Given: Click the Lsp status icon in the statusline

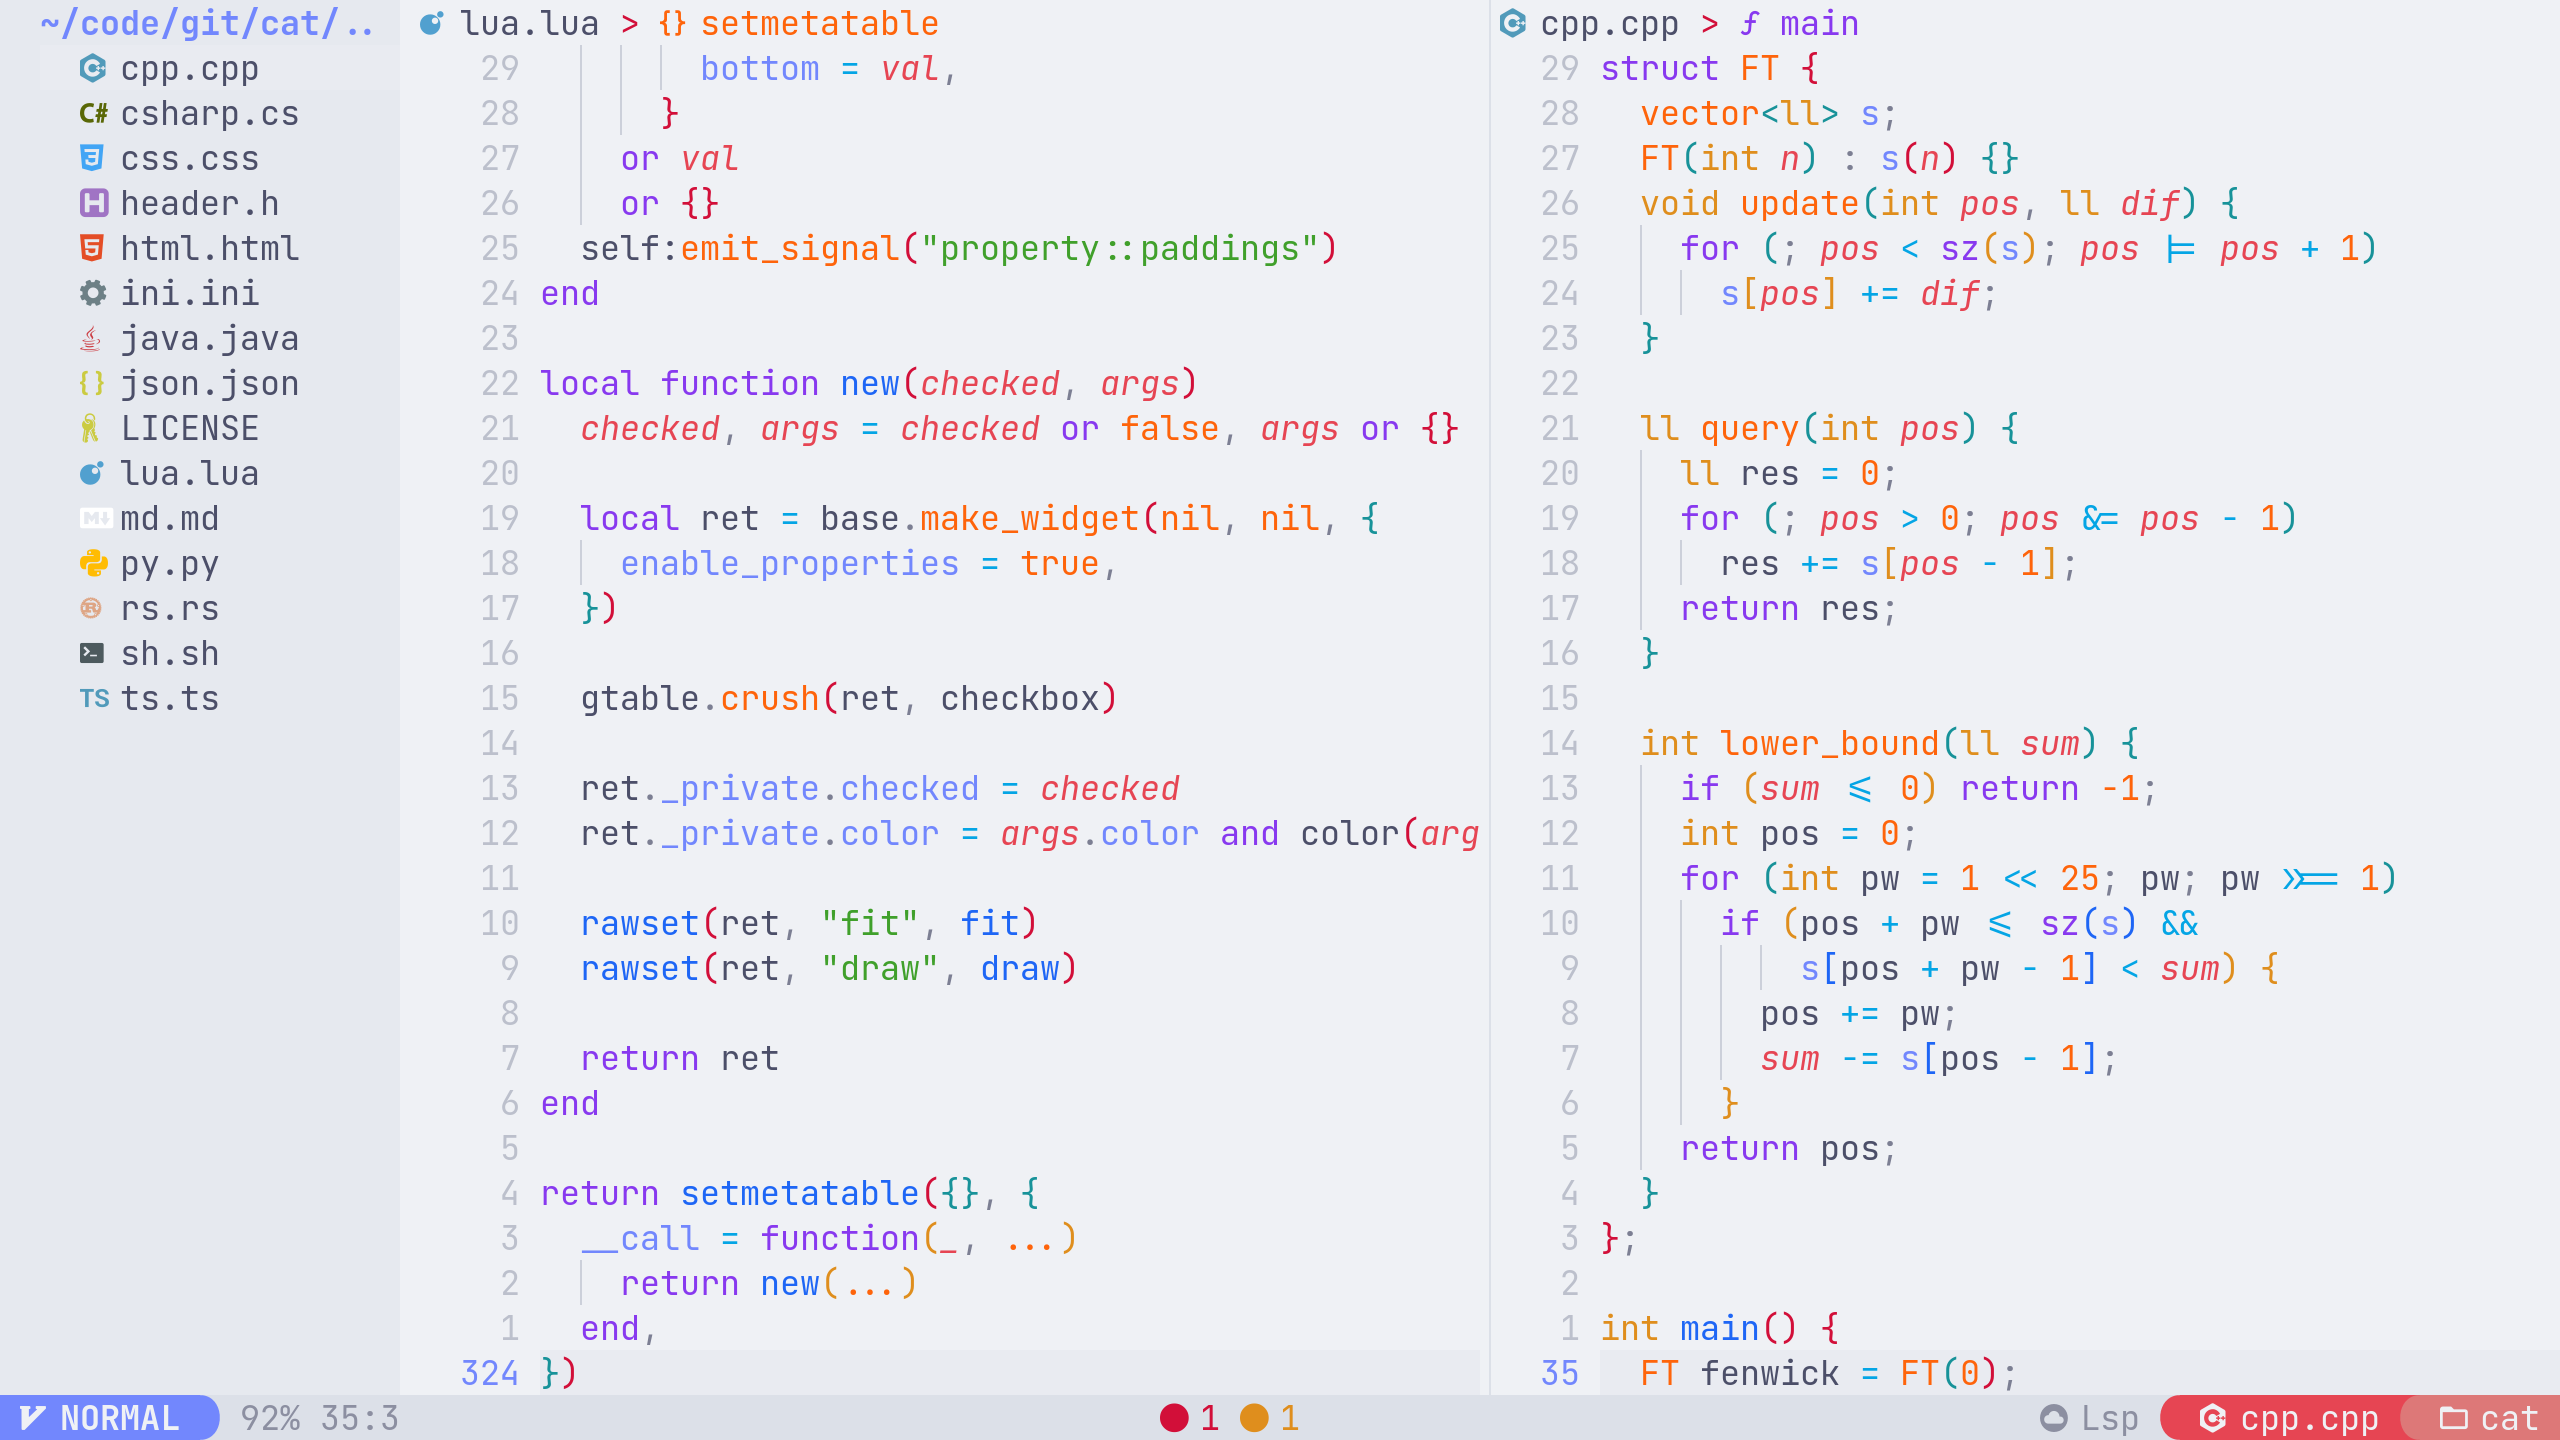Looking at the screenshot, I should [x=2055, y=1417].
